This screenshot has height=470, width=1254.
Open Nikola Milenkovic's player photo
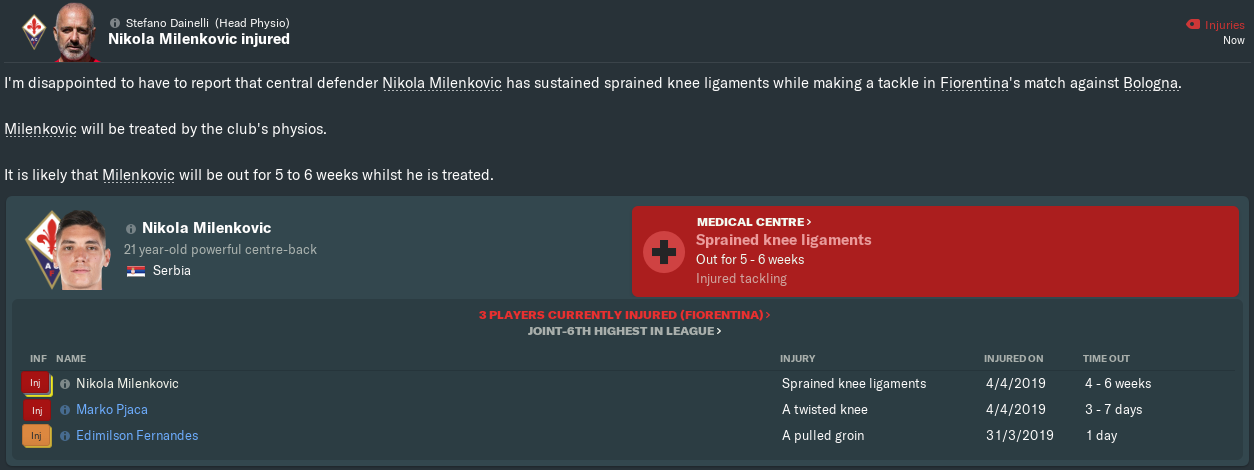(81, 250)
